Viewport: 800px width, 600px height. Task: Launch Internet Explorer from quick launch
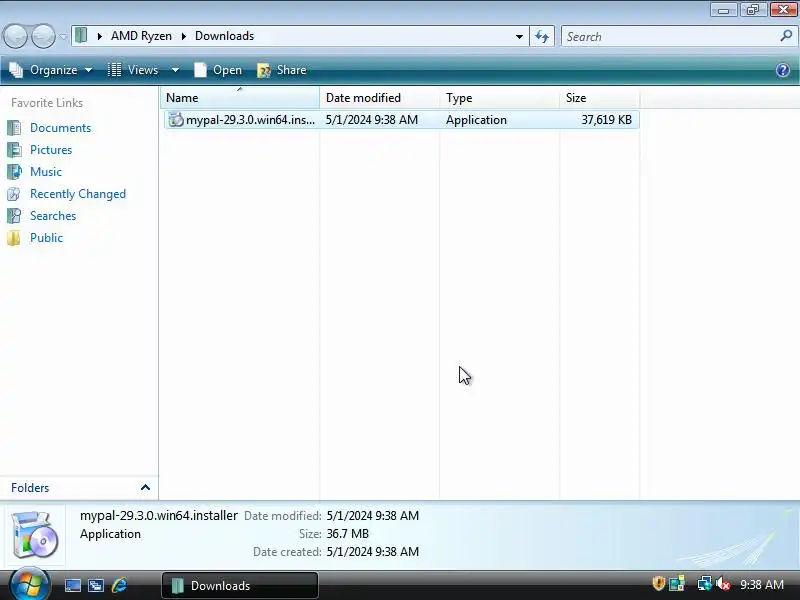[x=119, y=585]
